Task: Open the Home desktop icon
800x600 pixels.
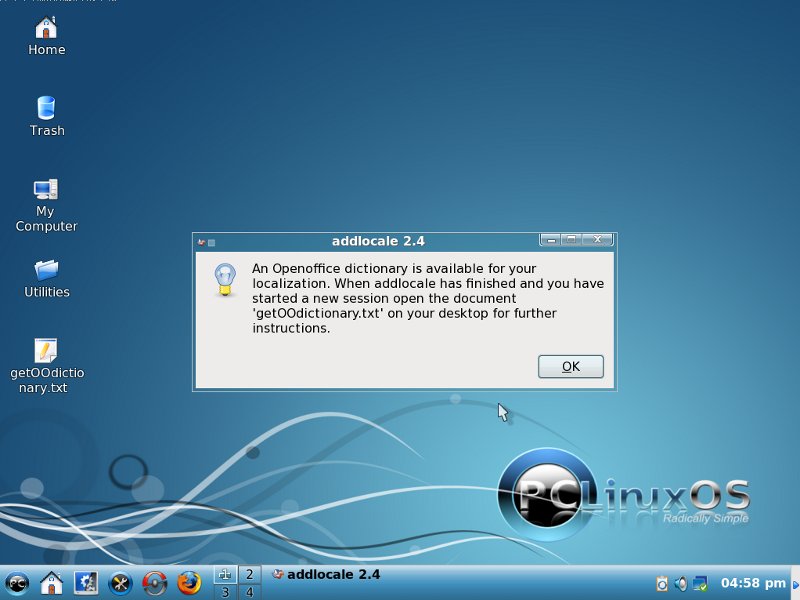Action: pyautogui.click(x=46, y=28)
